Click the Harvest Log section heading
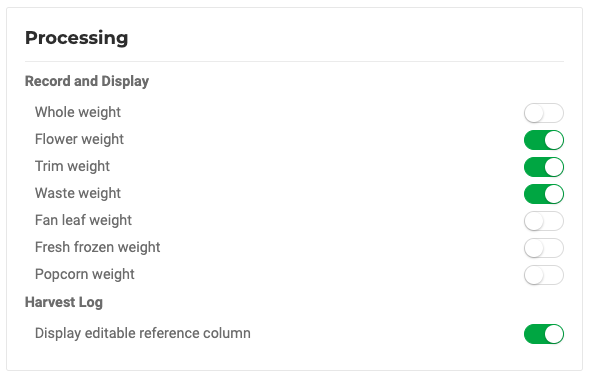The width and height of the screenshot is (590, 380). [64, 302]
